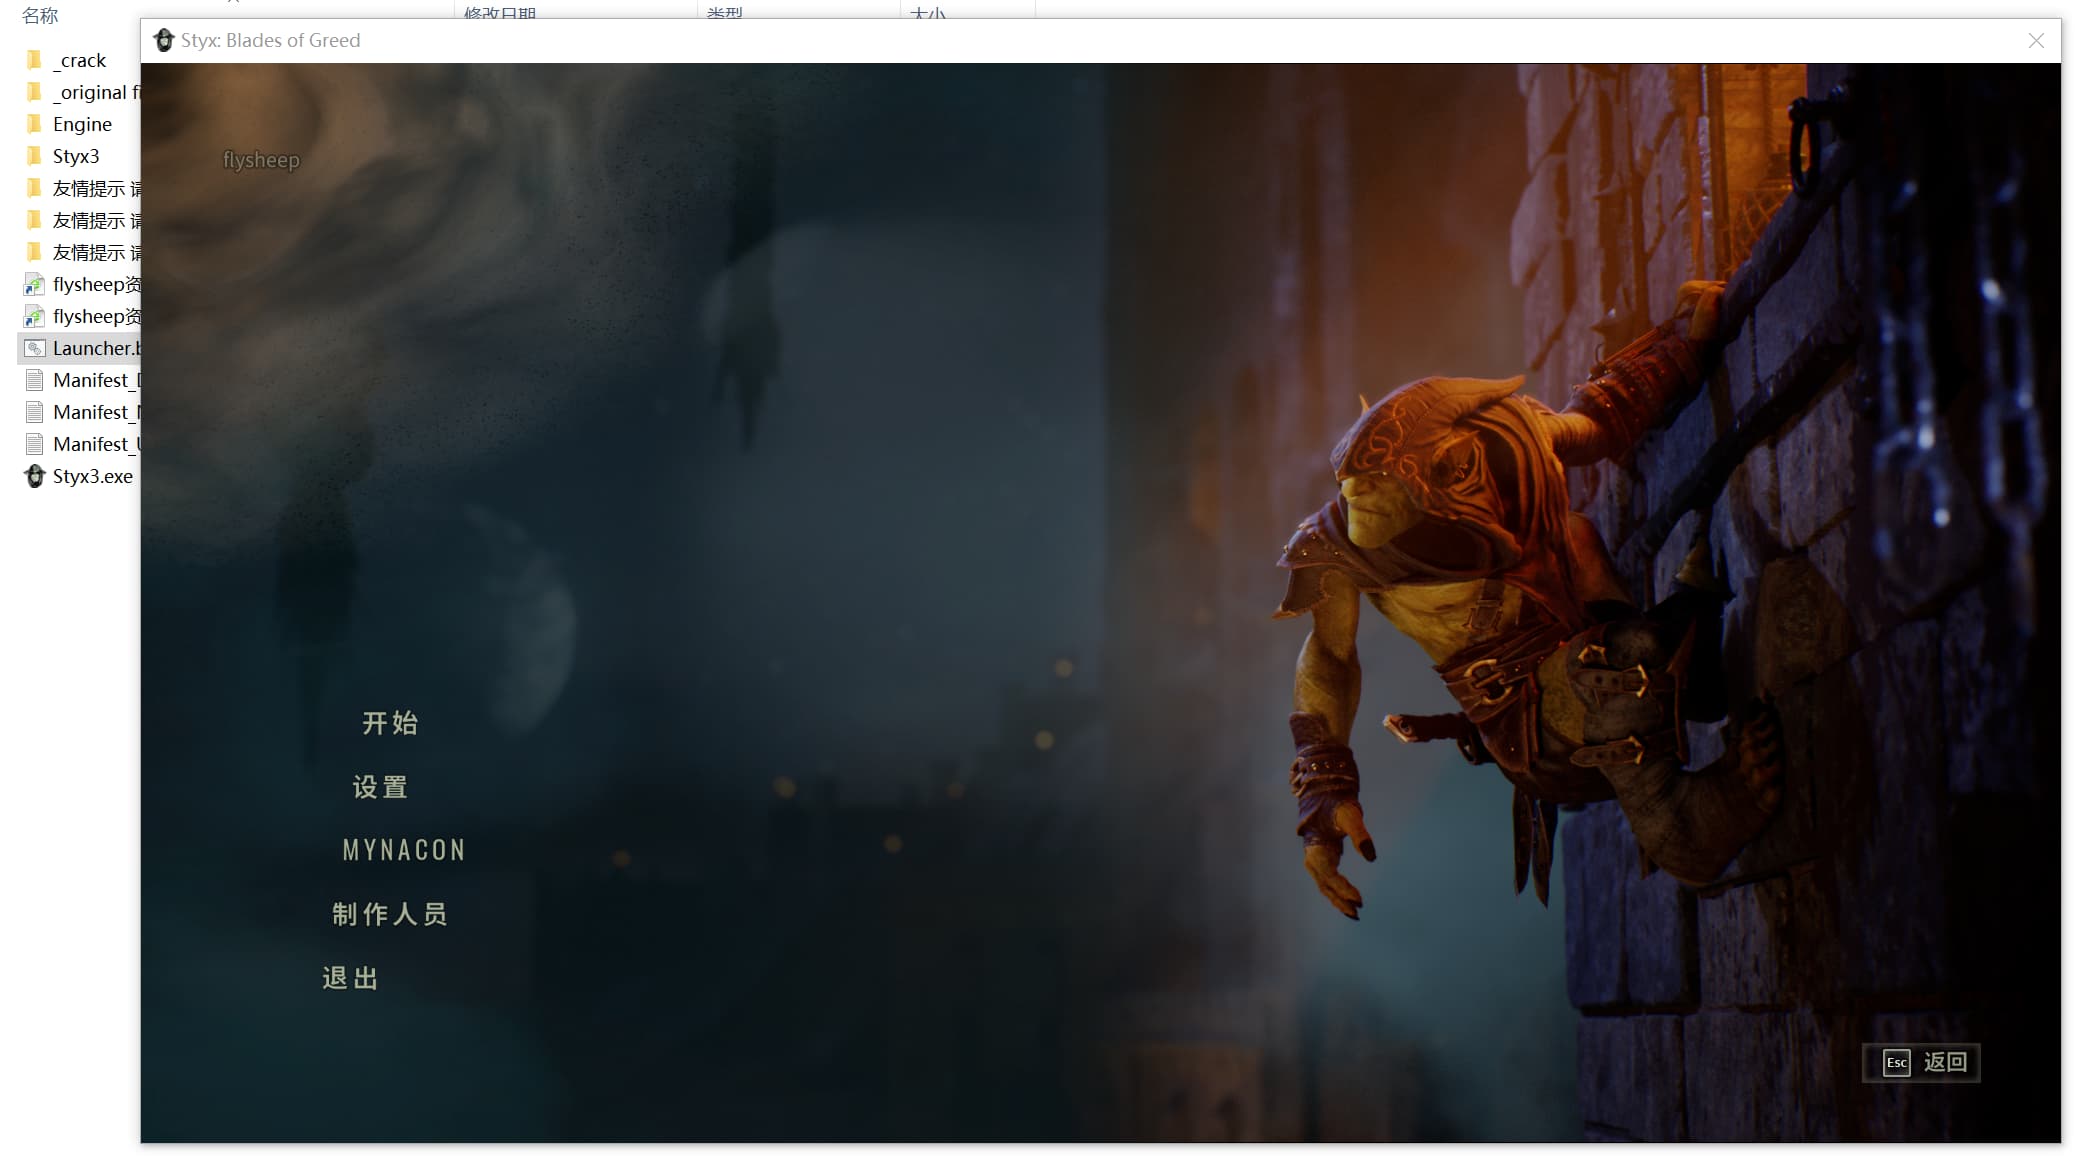Select the _original folder
This screenshot has height=1159, width=2078.
tap(90, 92)
